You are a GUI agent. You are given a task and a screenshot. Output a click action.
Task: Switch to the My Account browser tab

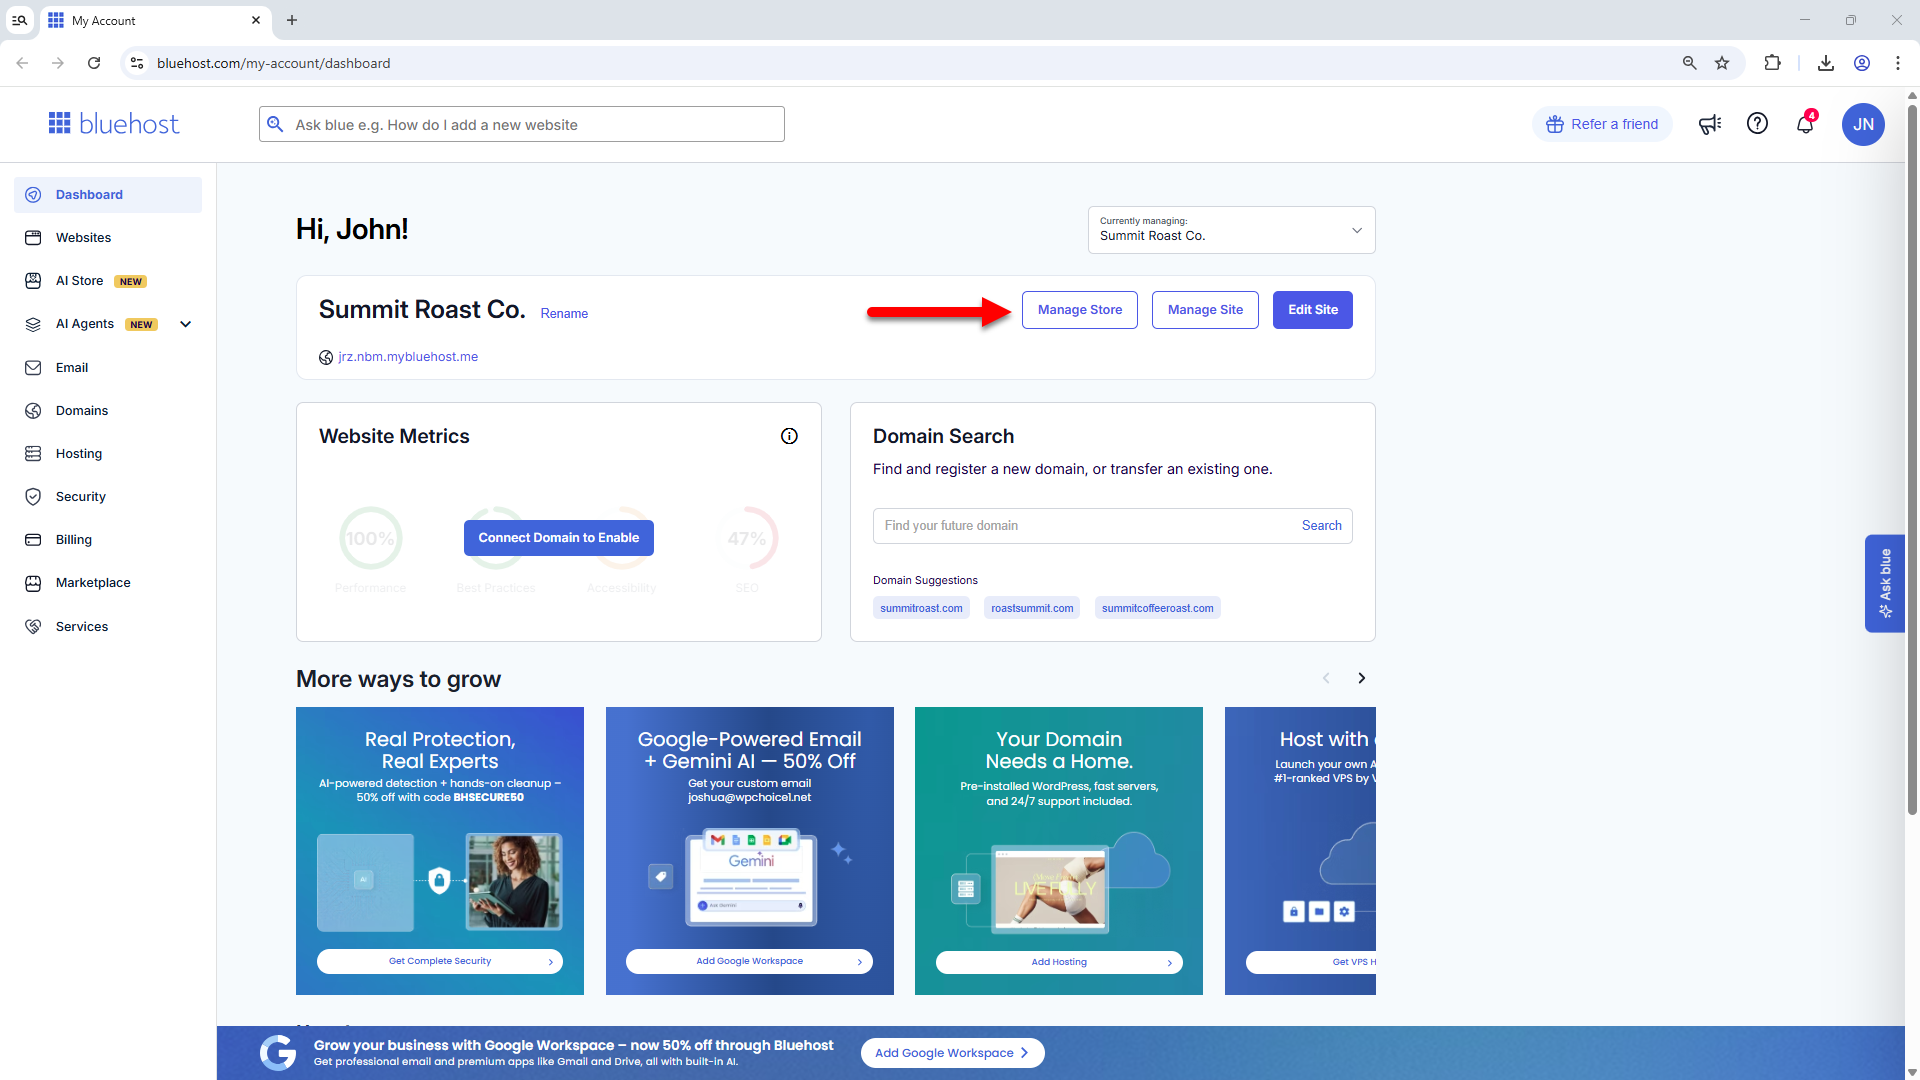(155, 20)
